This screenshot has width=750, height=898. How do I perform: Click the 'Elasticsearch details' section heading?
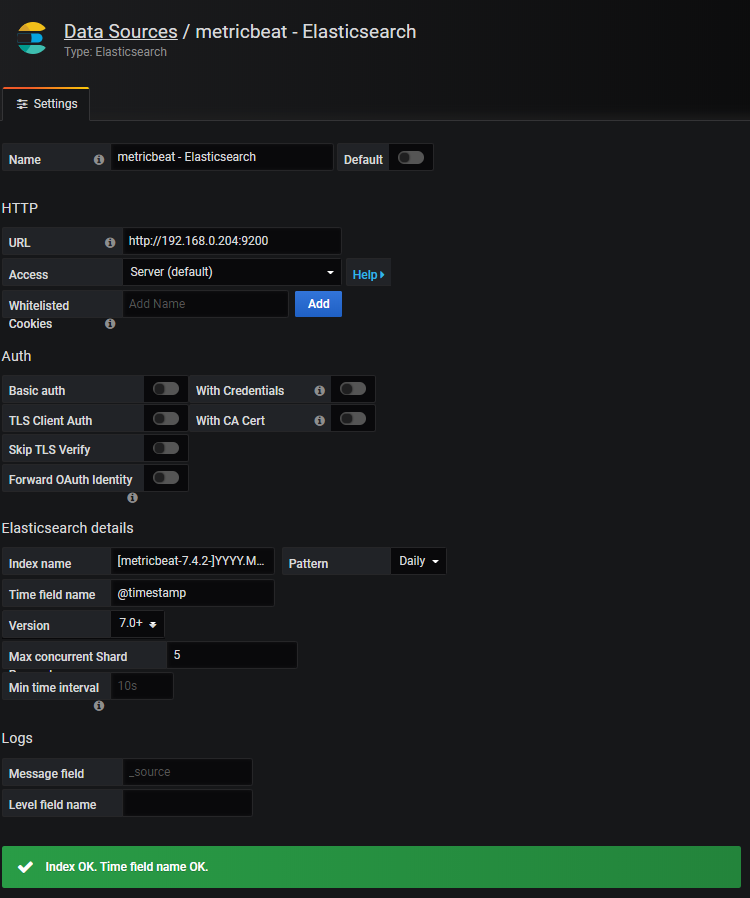pos(68,528)
